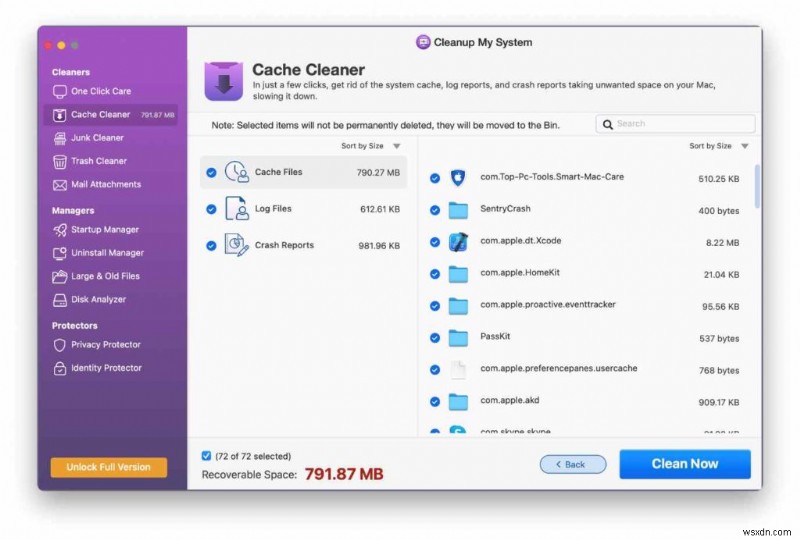The width and height of the screenshot is (800, 540).
Task: Deselect the com.apple.proactive.eventtracker checkbox
Action: point(435,306)
